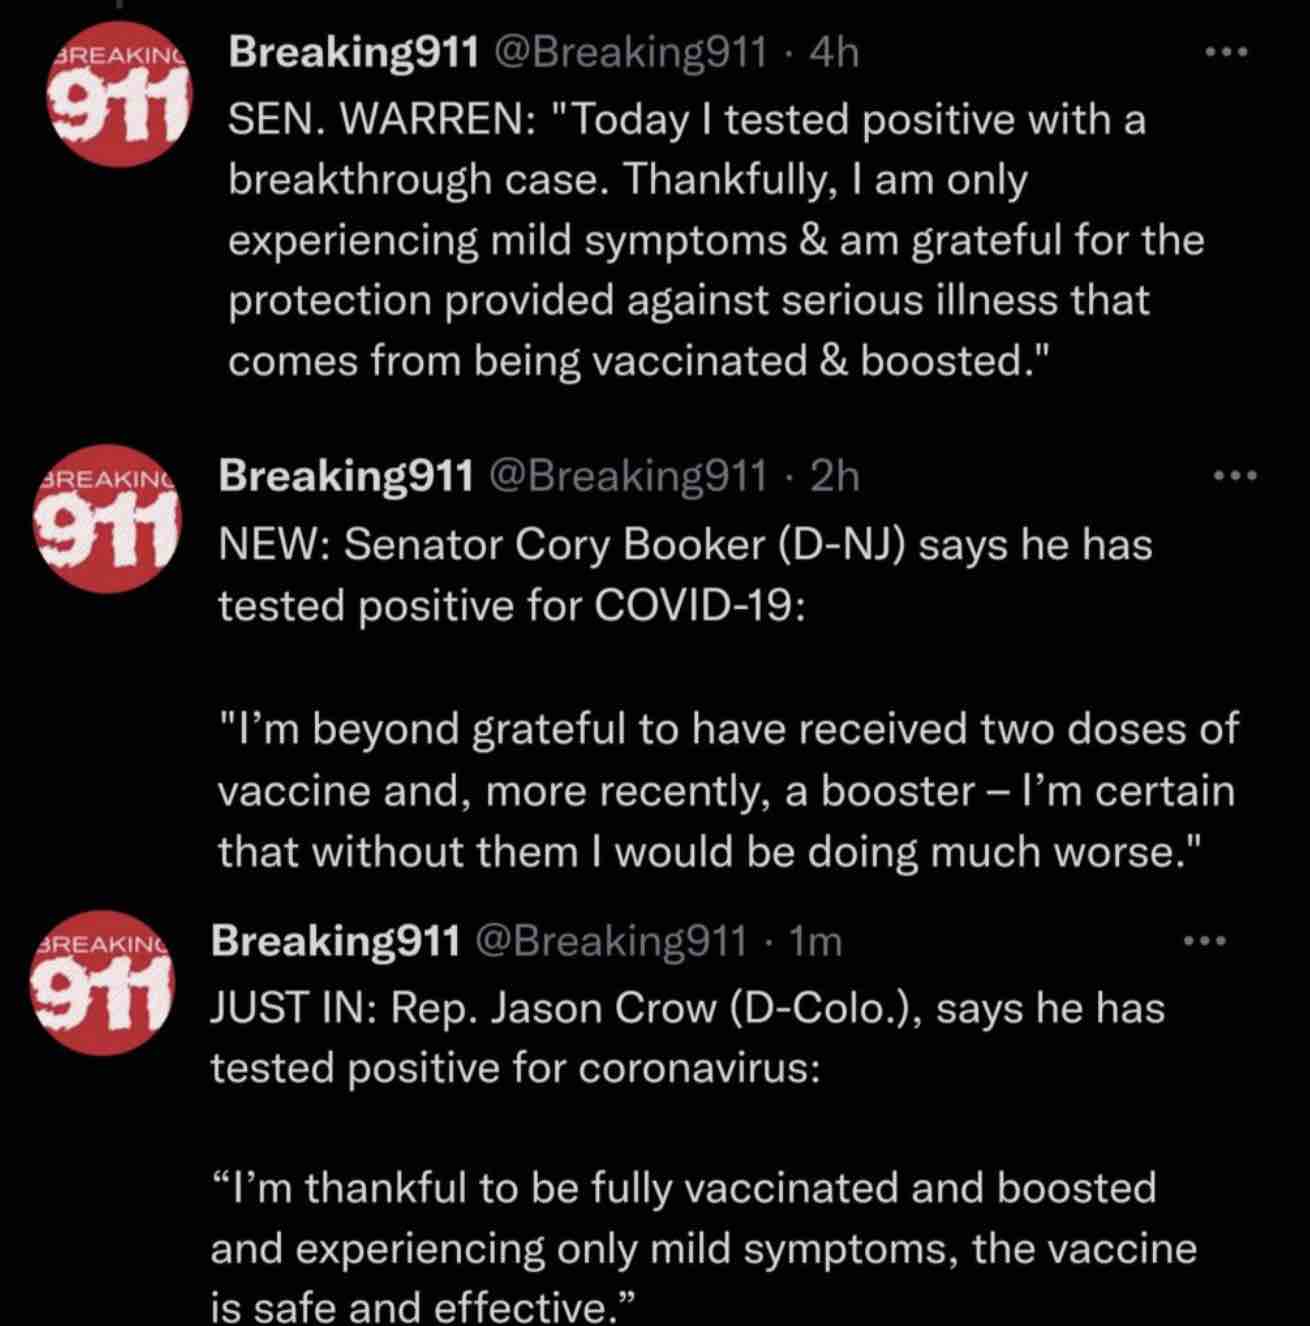Click Crow's 'I'm thankful to be fully vaccinated' quote
The height and width of the screenshot is (1326, 1310).
click(704, 1246)
